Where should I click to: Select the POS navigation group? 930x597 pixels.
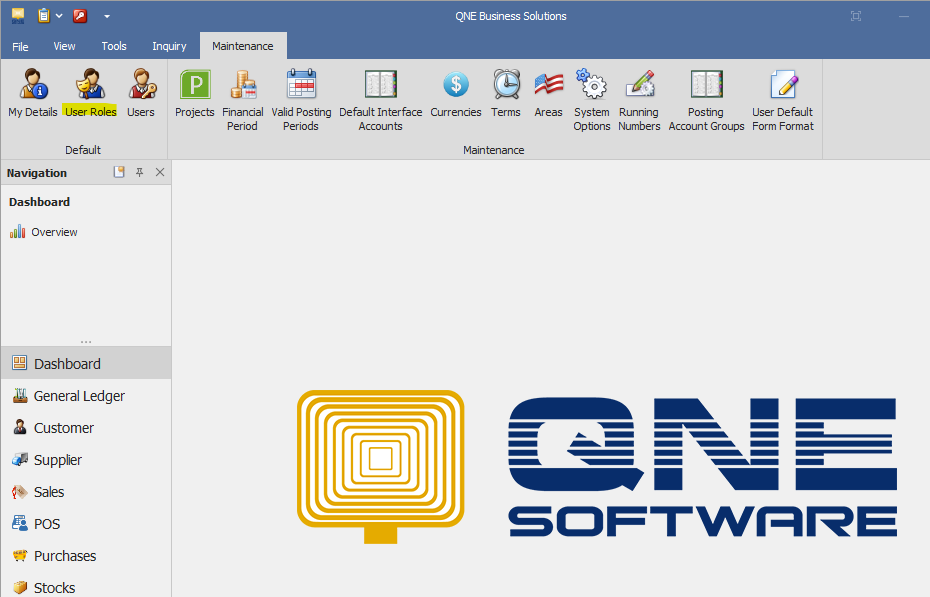click(86, 523)
